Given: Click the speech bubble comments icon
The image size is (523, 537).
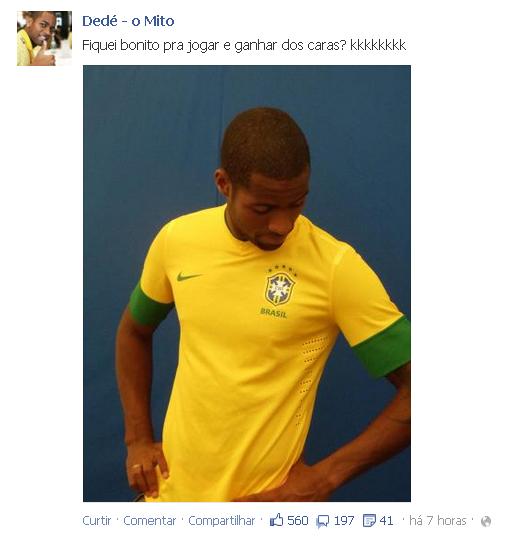Looking at the screenshot, I should [x=323, y=521].
